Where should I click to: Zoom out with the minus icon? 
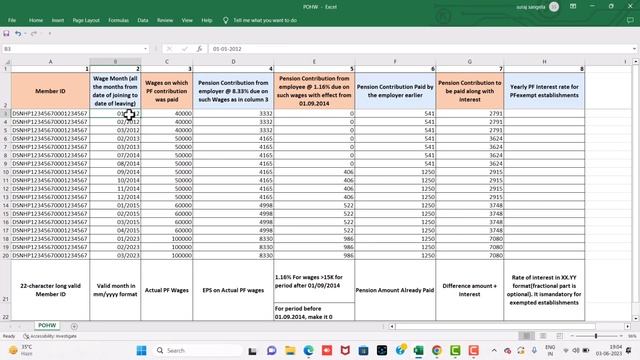tap(572, 336)
